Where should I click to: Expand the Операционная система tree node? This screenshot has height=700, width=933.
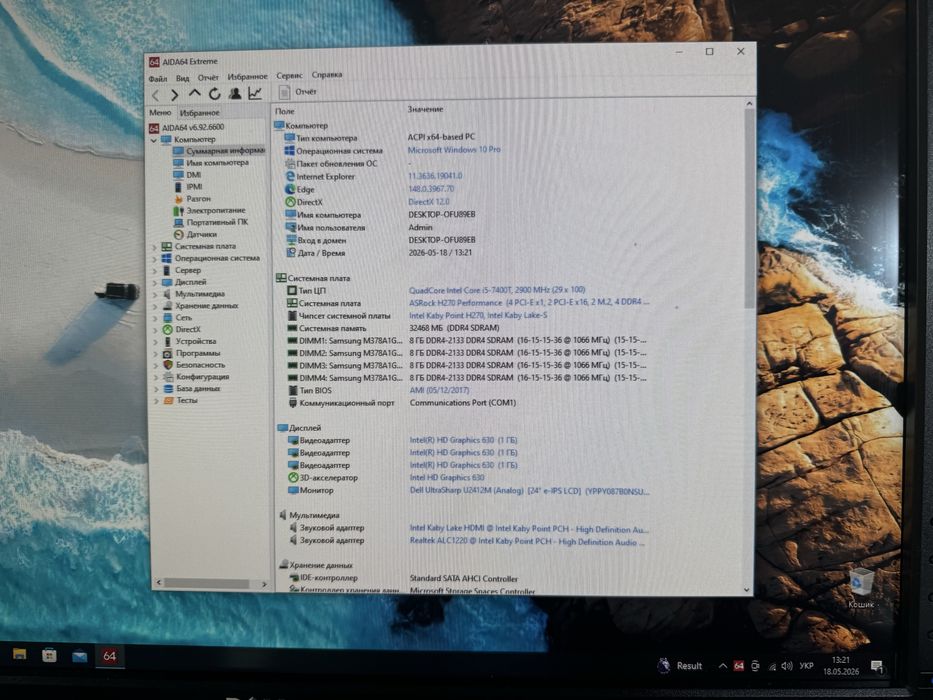[155, 258]
